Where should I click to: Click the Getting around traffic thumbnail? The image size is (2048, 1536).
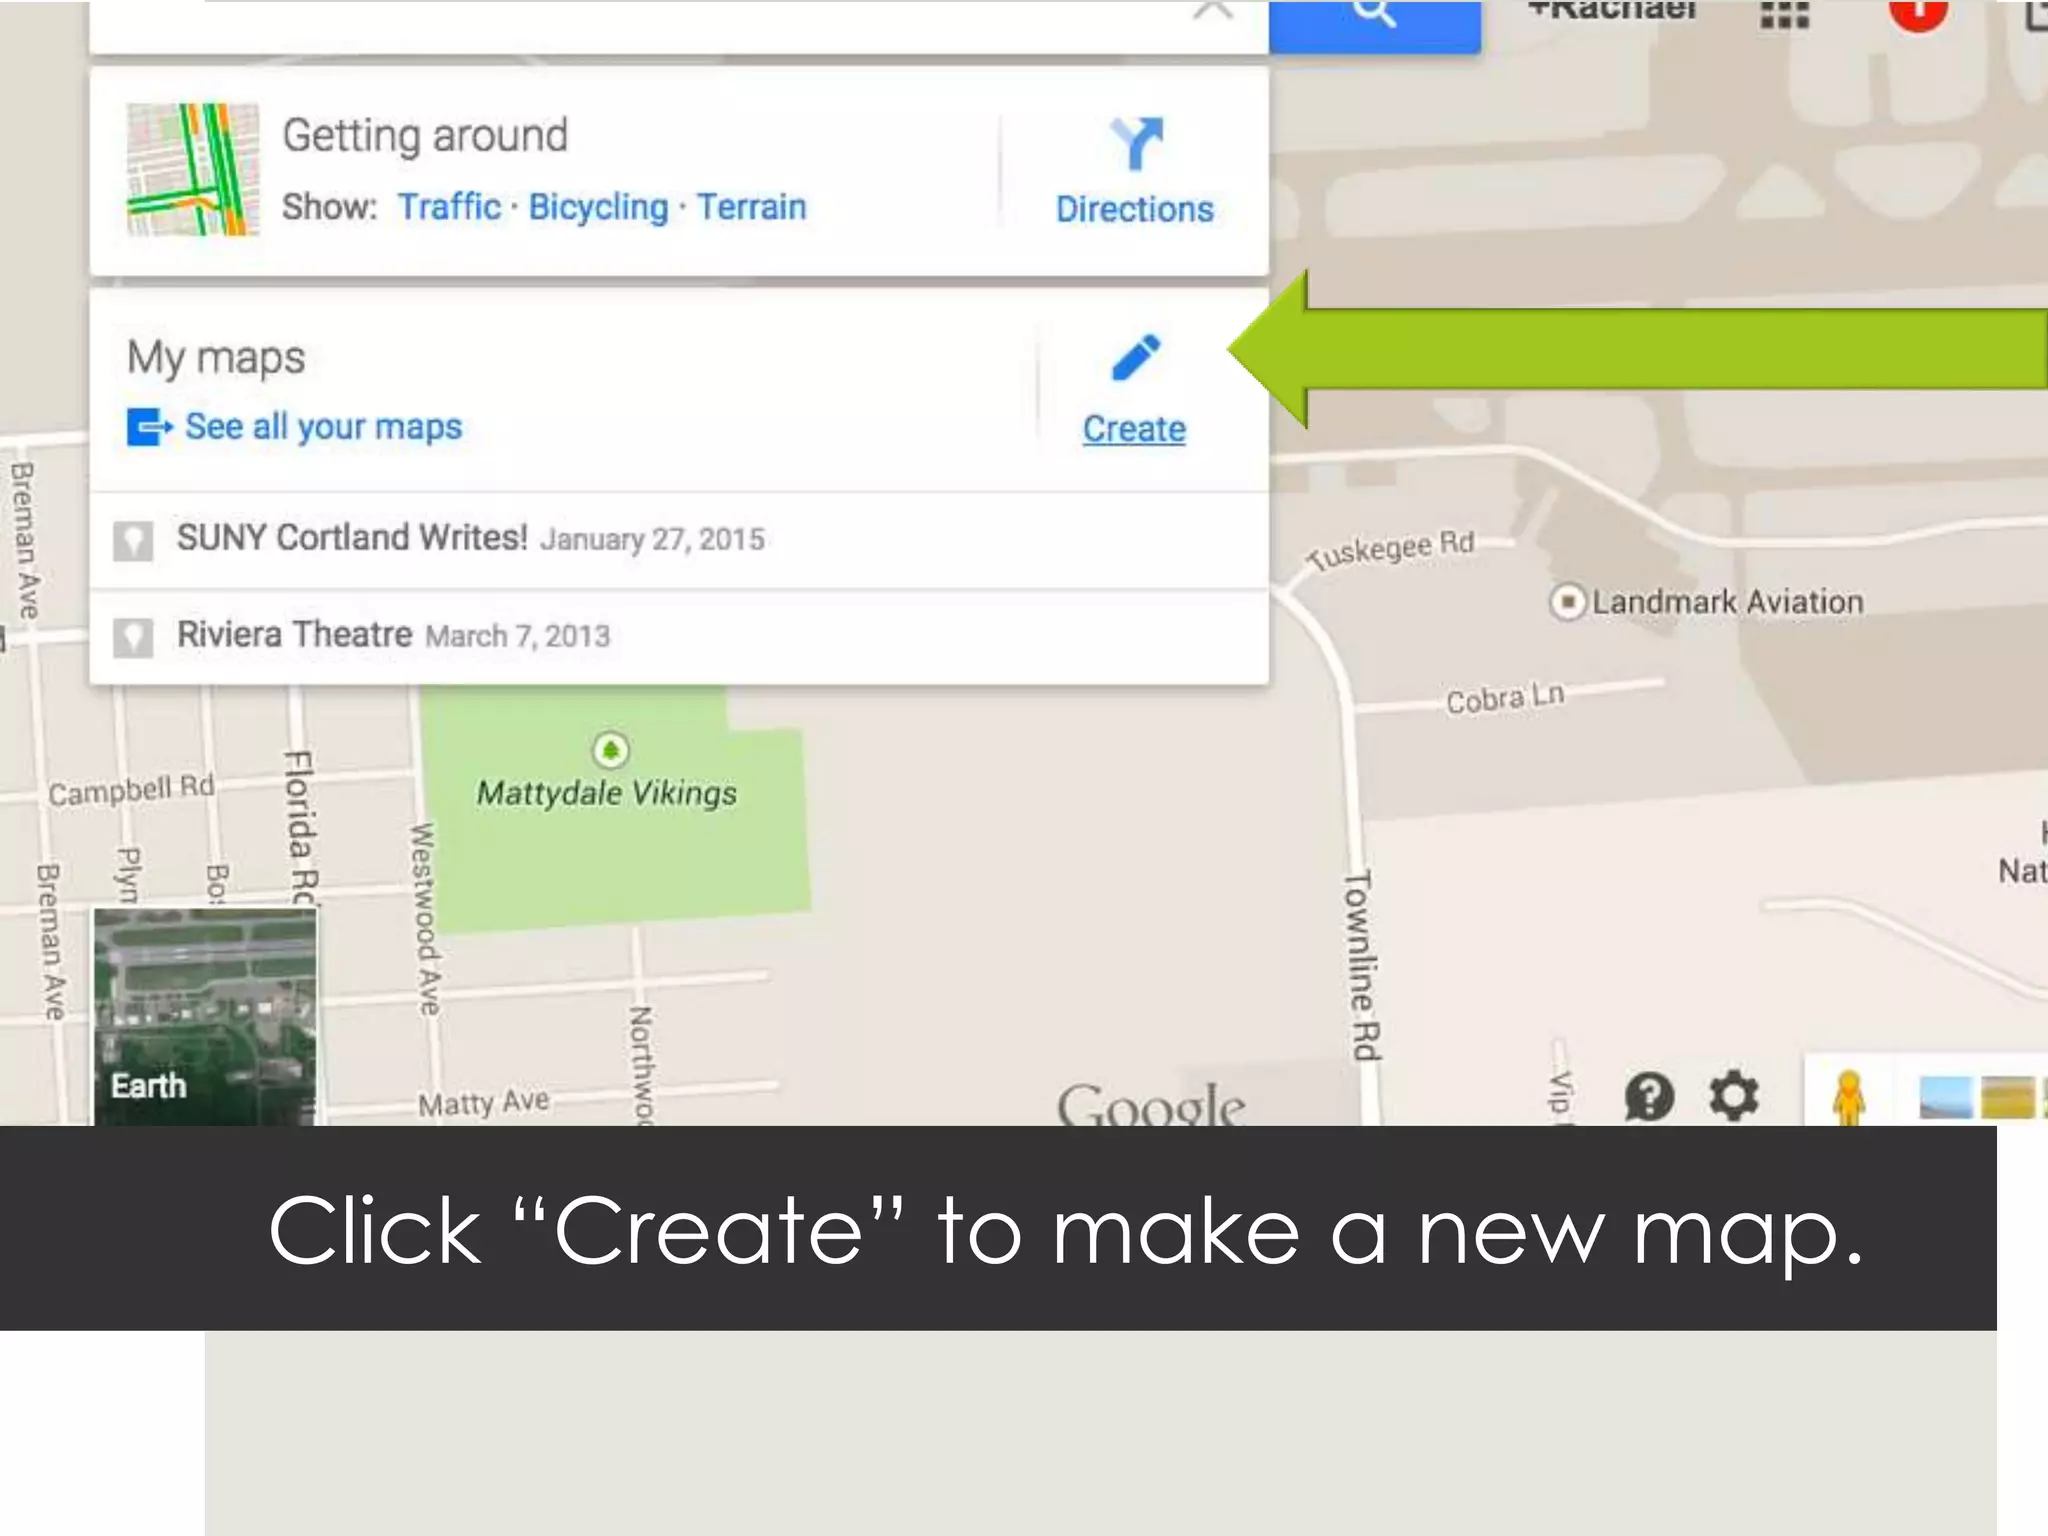pyautogui.click(x=193, y=170)
